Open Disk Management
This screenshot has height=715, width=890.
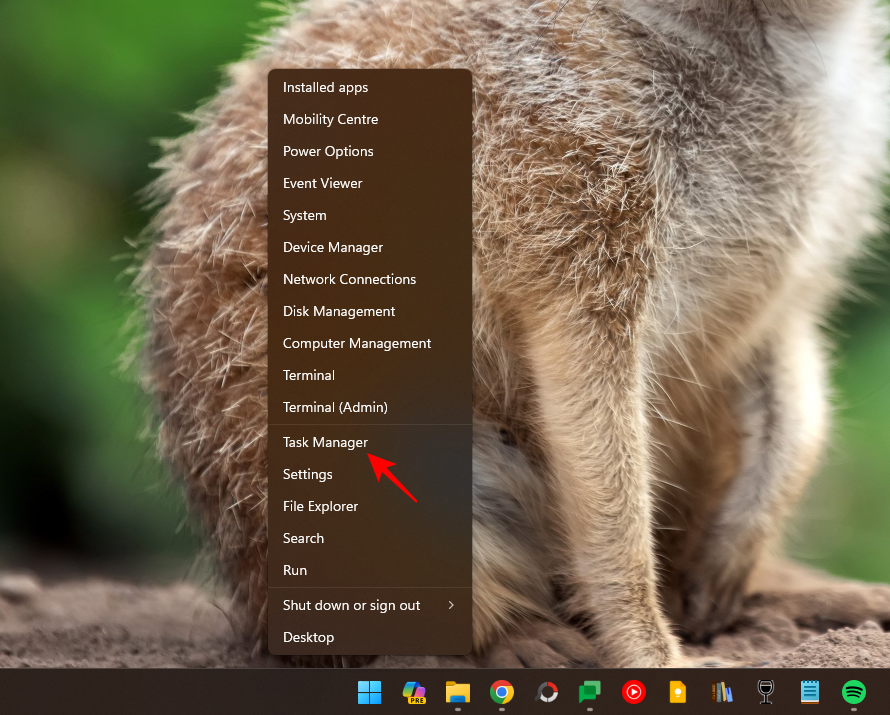(338, 311)
